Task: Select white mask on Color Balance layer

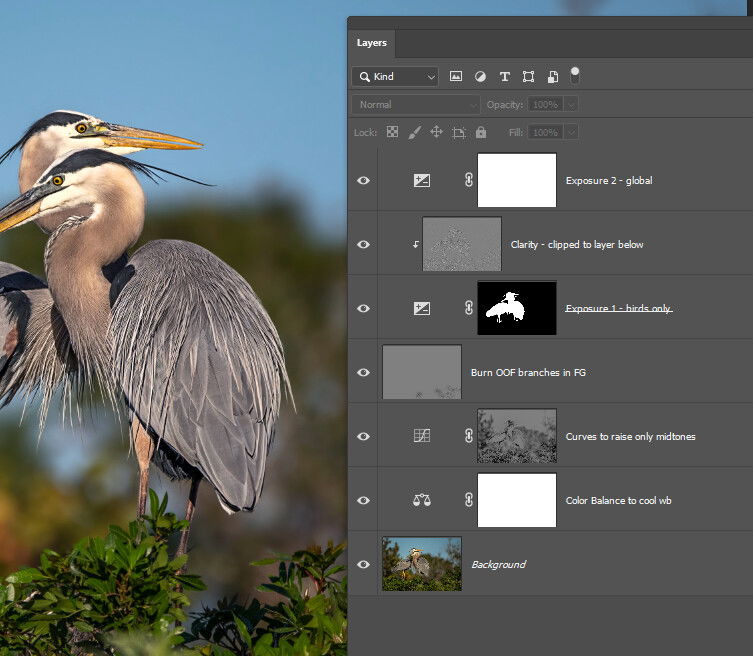Action: click(x=517, y=500)
